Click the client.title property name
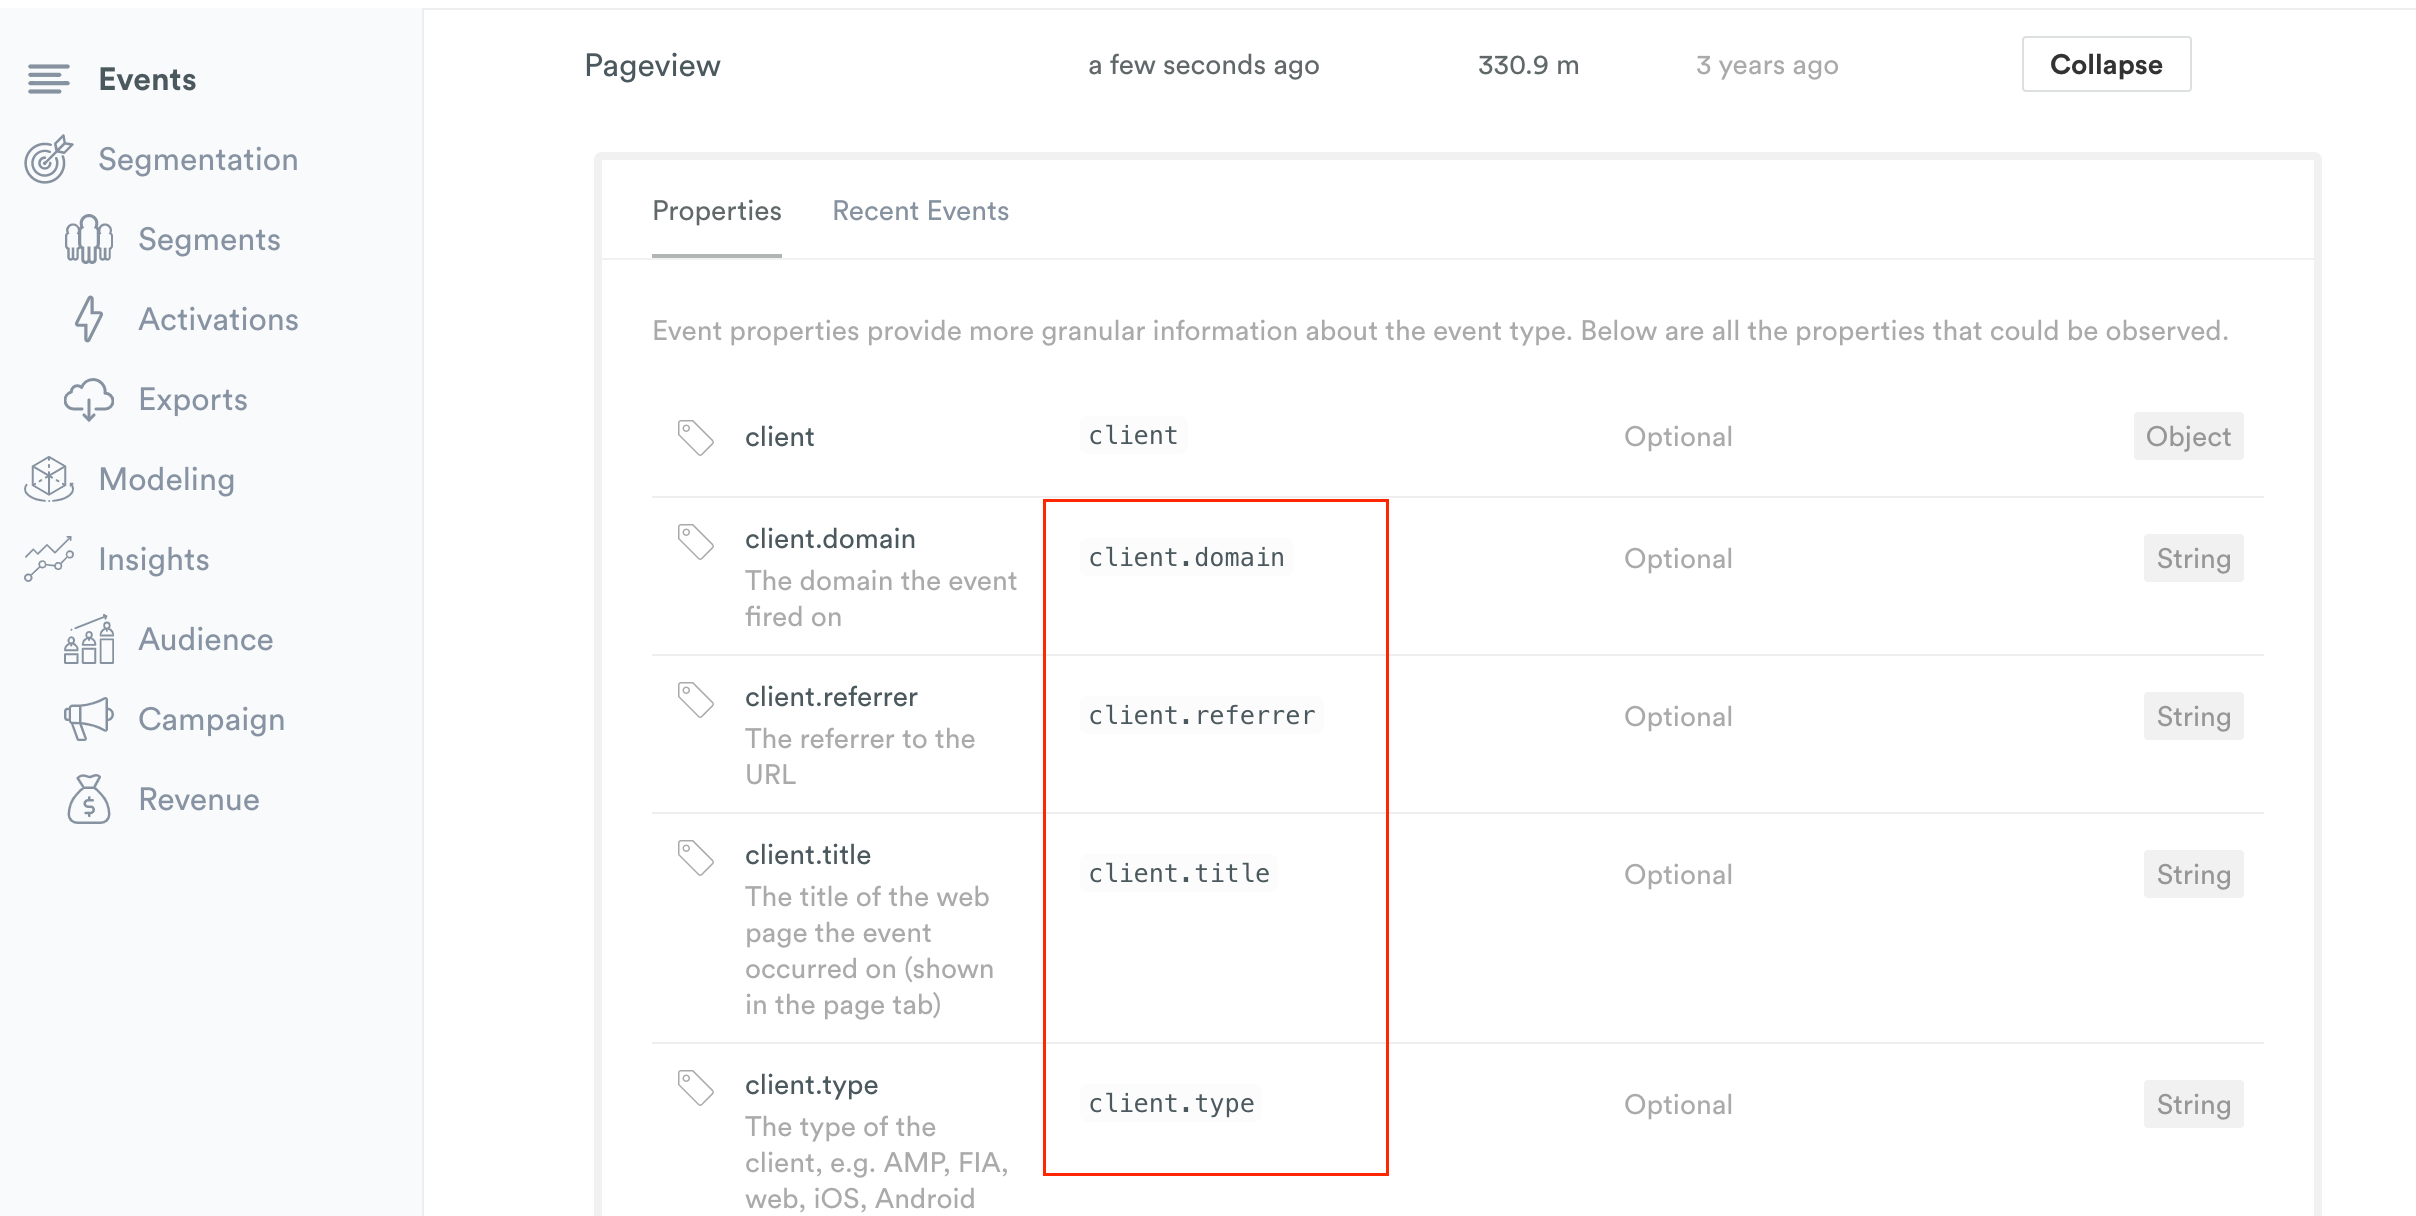Viewport: 2416px width, 1216px height. coord(808,855)
